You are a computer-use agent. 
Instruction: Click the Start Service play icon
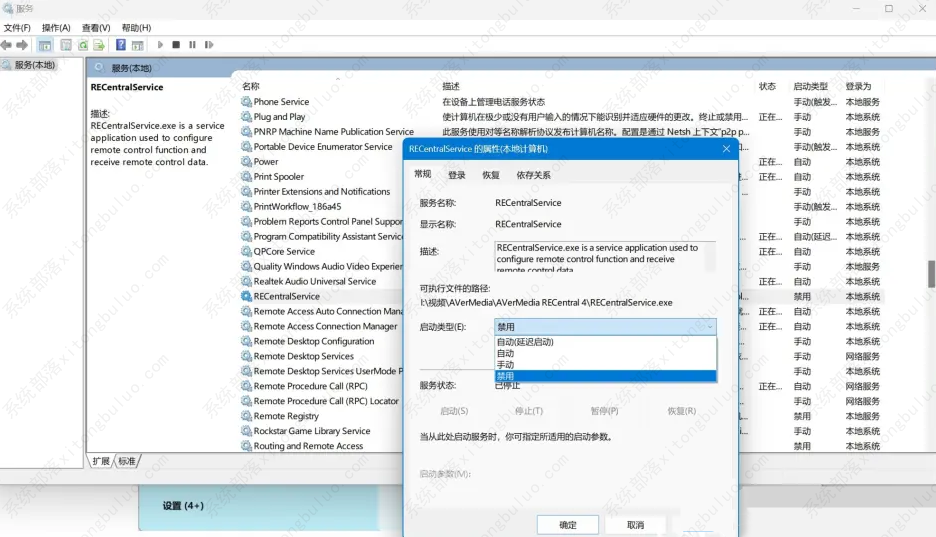click(x=160, y=45)
